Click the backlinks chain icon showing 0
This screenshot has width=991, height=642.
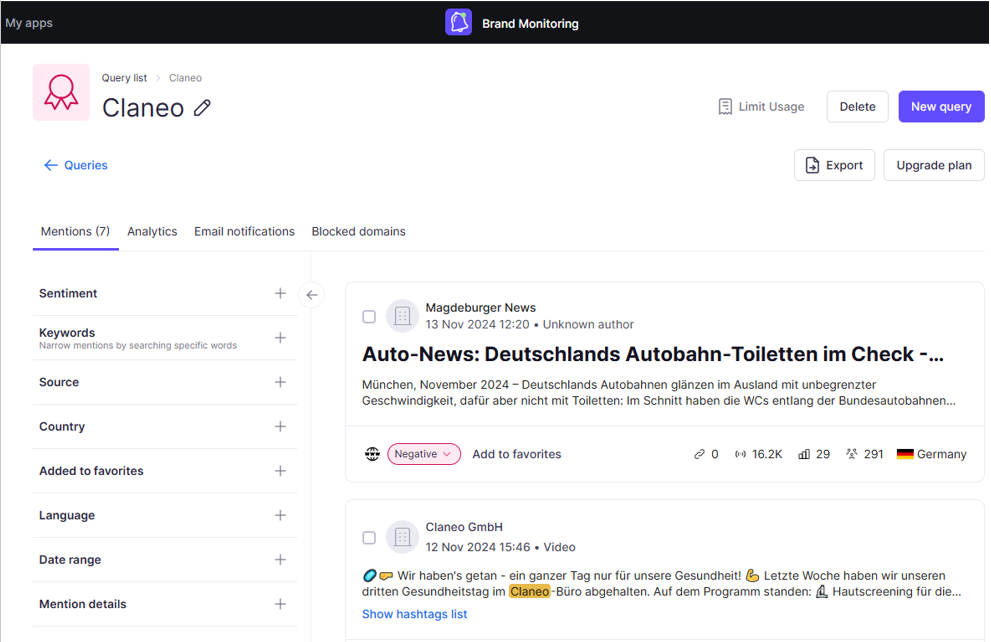pos(699,454)
